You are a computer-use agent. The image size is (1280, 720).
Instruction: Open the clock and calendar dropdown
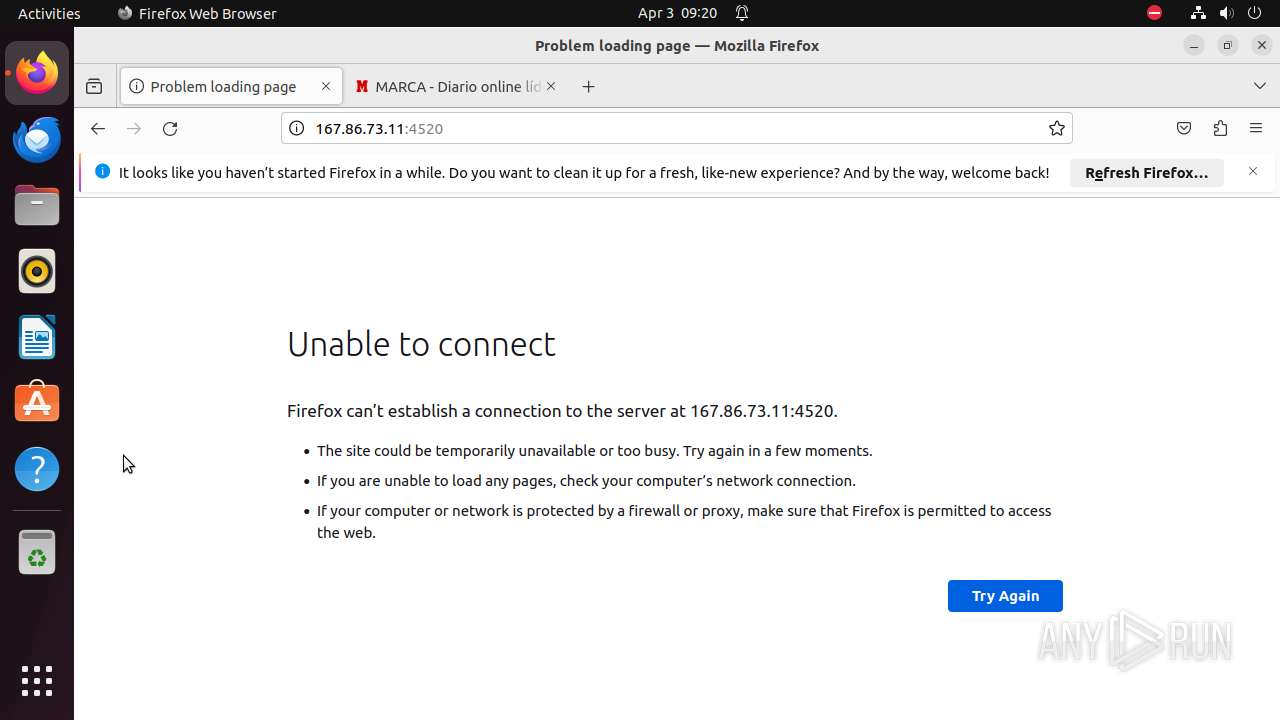point(677,13)
